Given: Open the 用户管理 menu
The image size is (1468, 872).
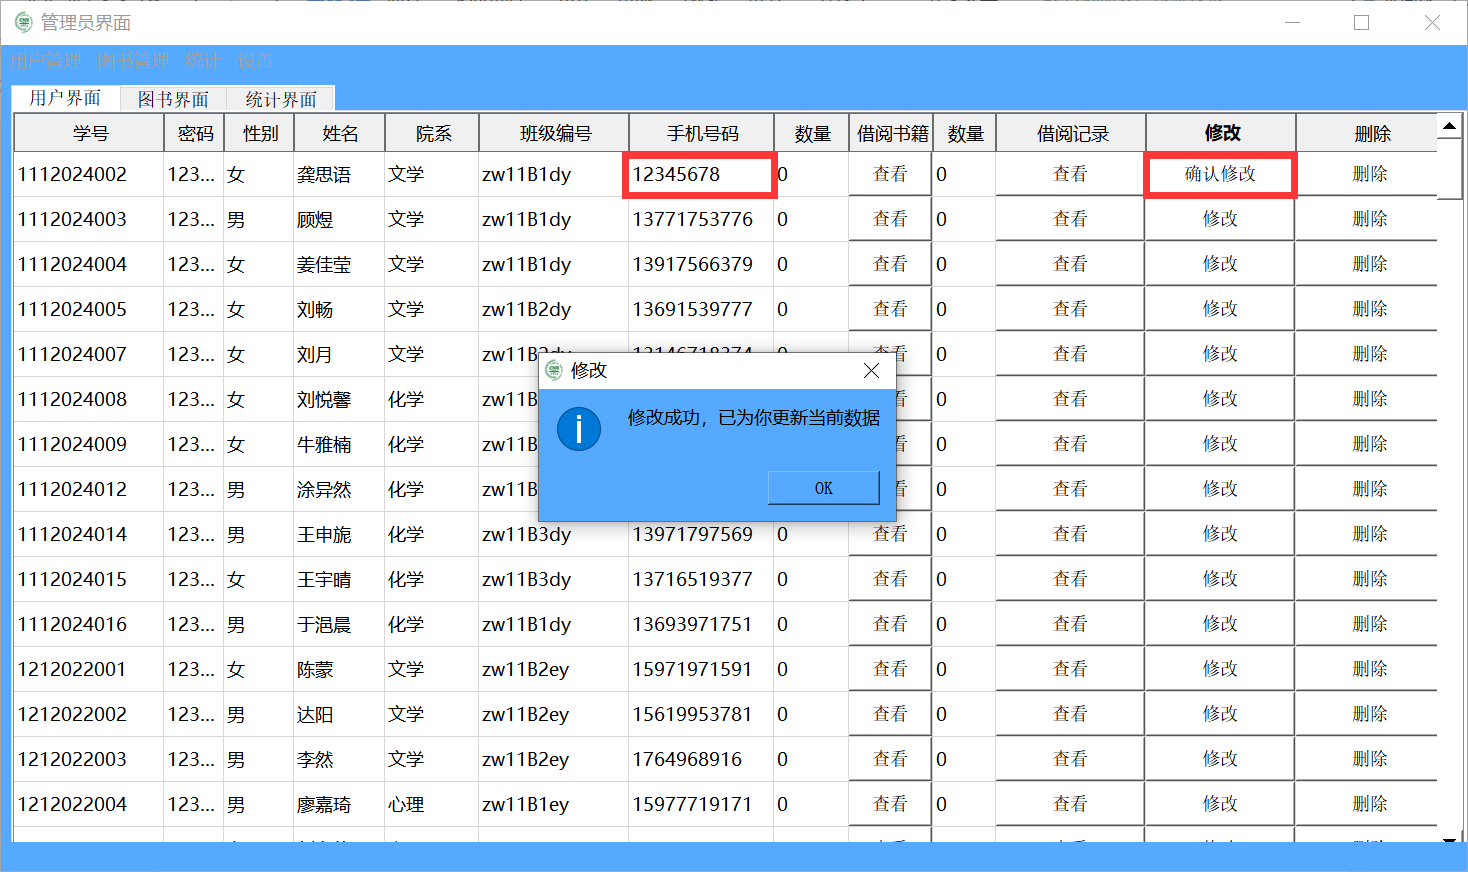Looking at the screenshot, I should pos(45,61).
